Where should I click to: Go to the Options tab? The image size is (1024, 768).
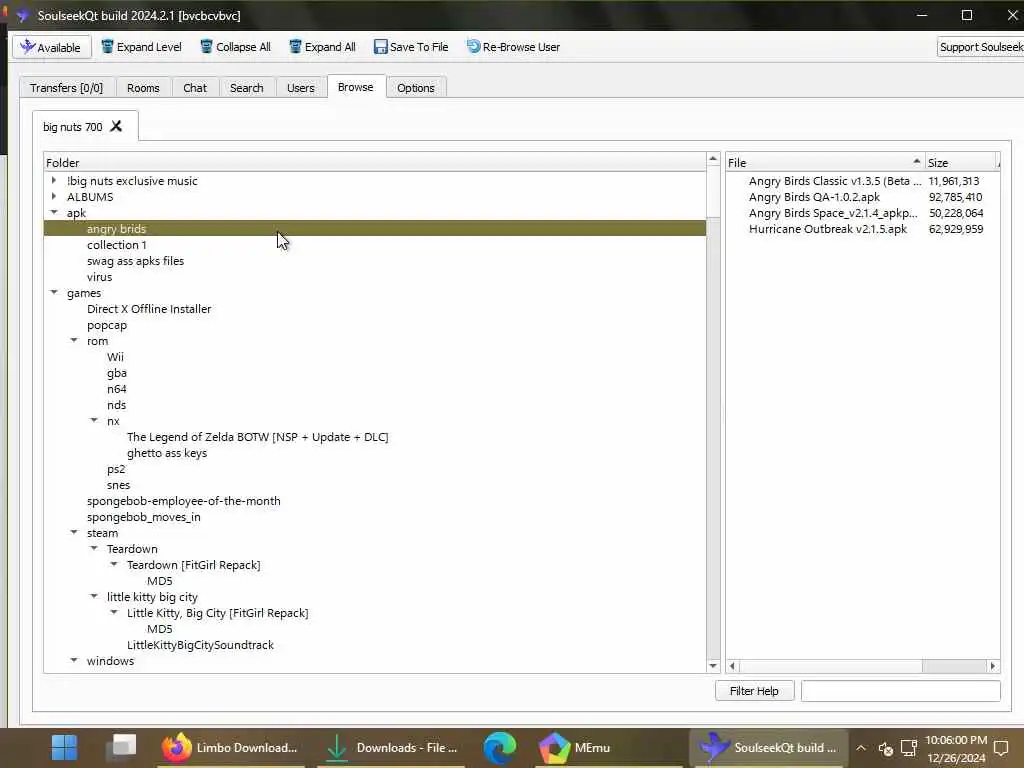415,88
